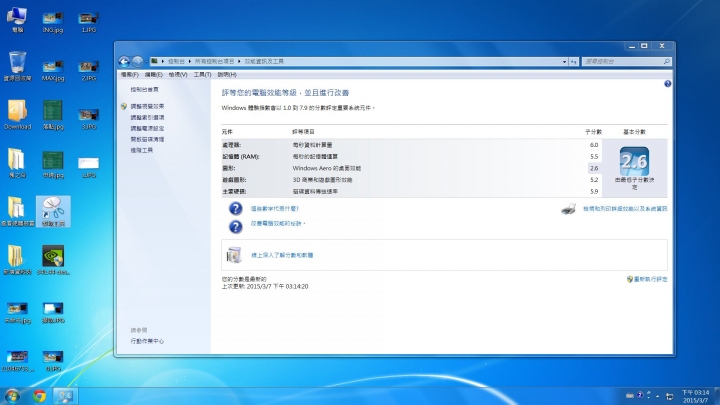Click 效能資訊及工具 breadcrumb segment

point(264,61)
